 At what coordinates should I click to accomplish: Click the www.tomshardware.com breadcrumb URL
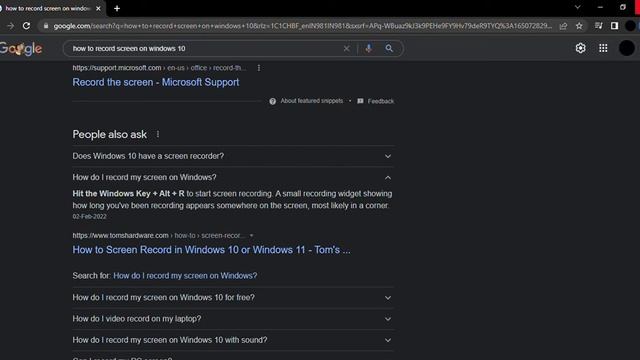(159, 236)
